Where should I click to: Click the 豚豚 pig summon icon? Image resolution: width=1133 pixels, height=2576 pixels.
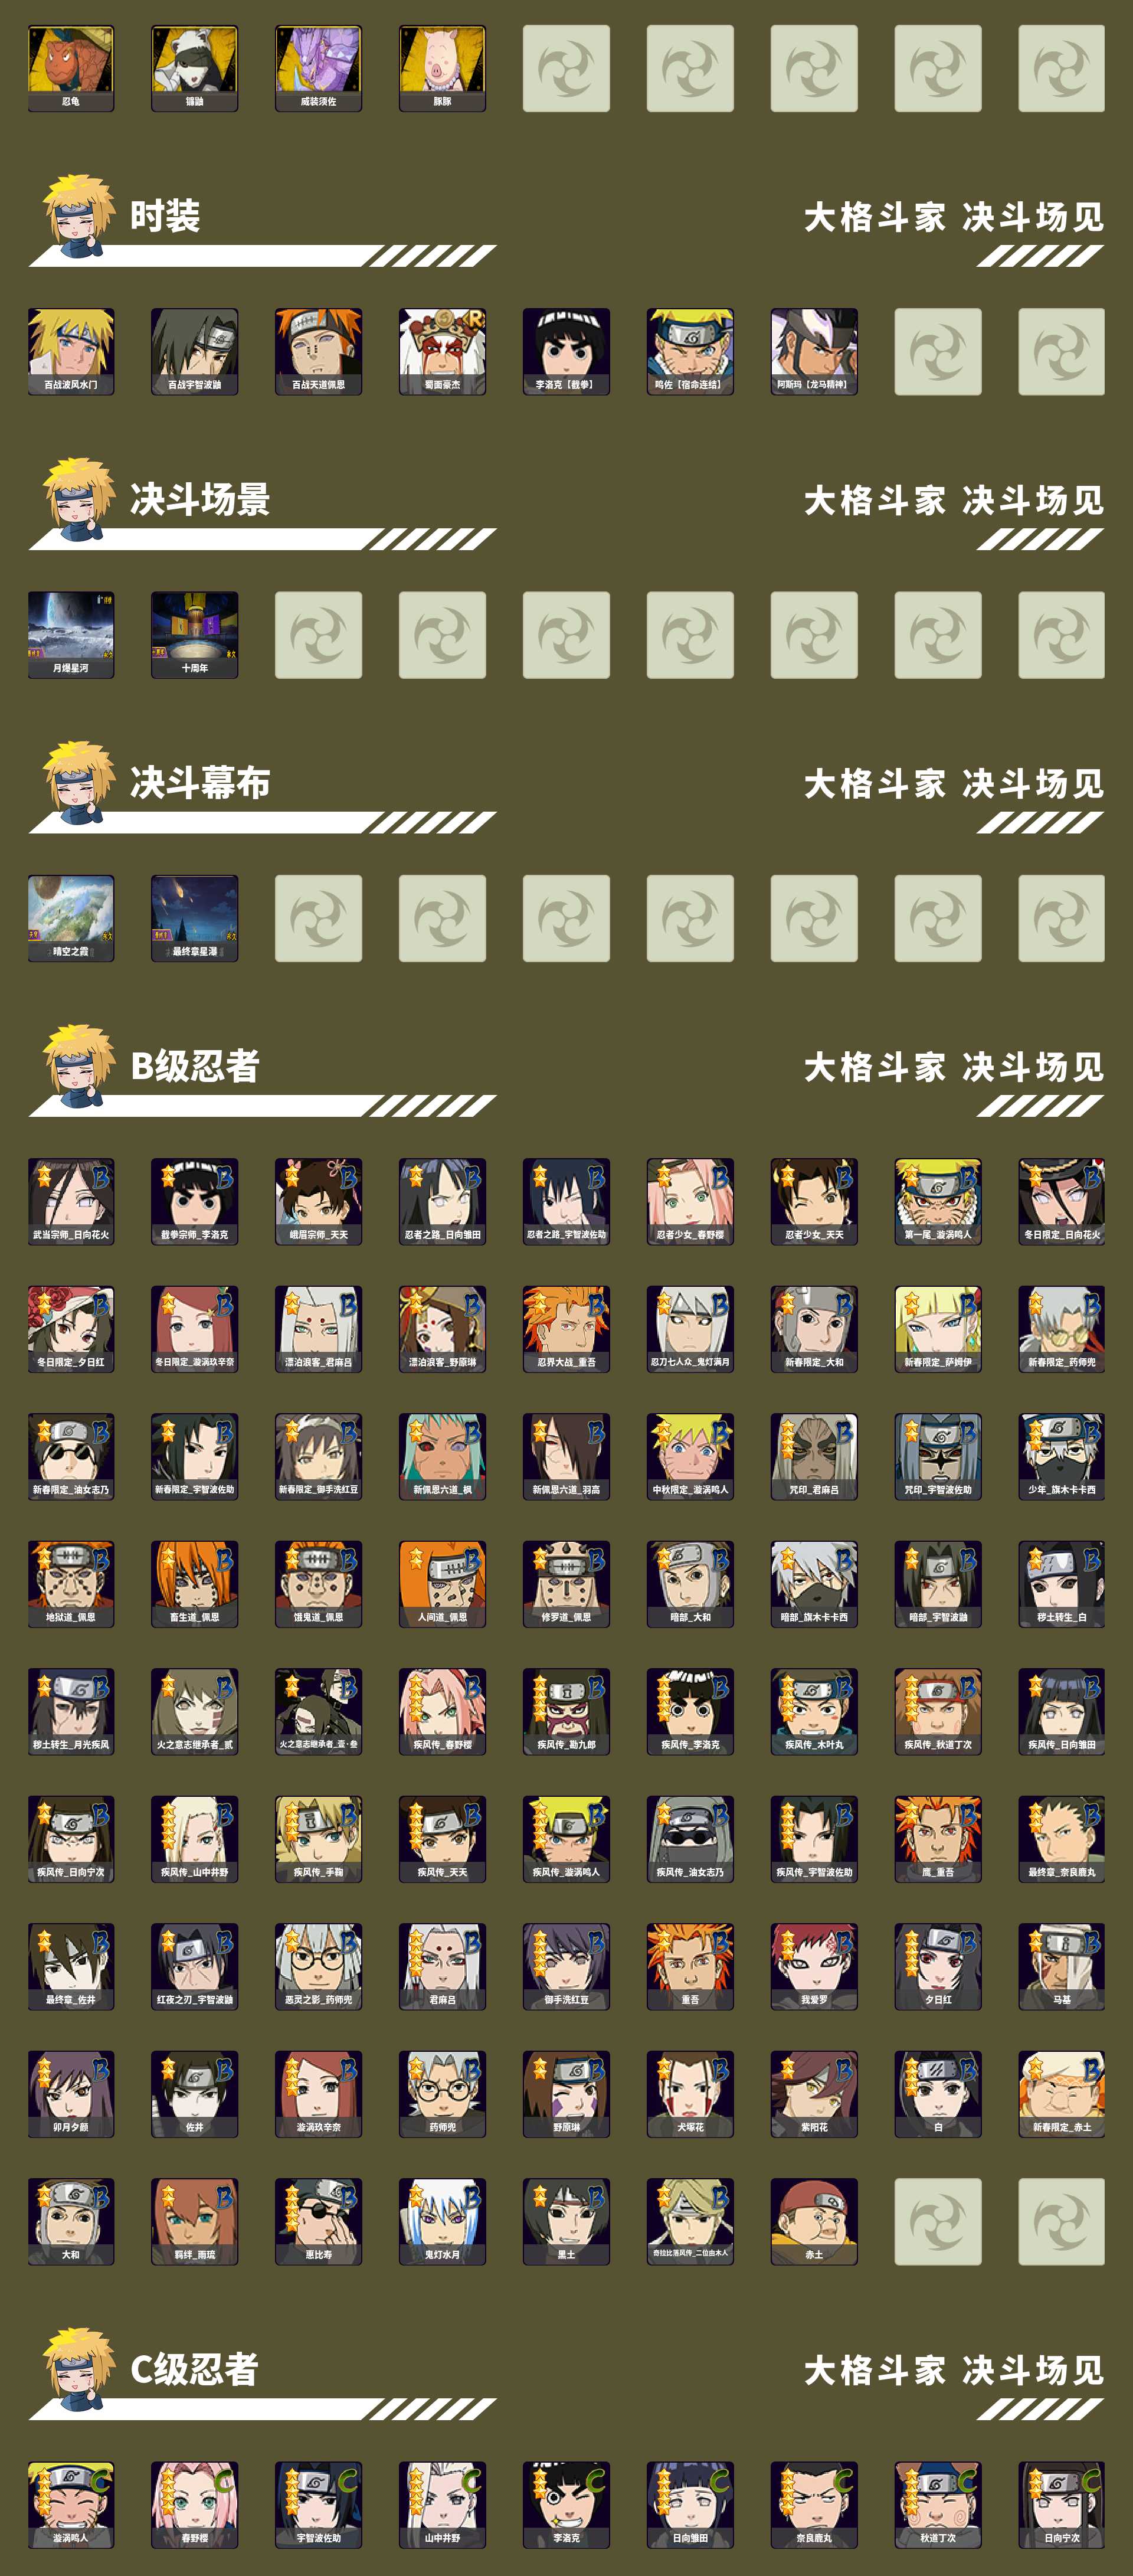click(x=442, y=68)
